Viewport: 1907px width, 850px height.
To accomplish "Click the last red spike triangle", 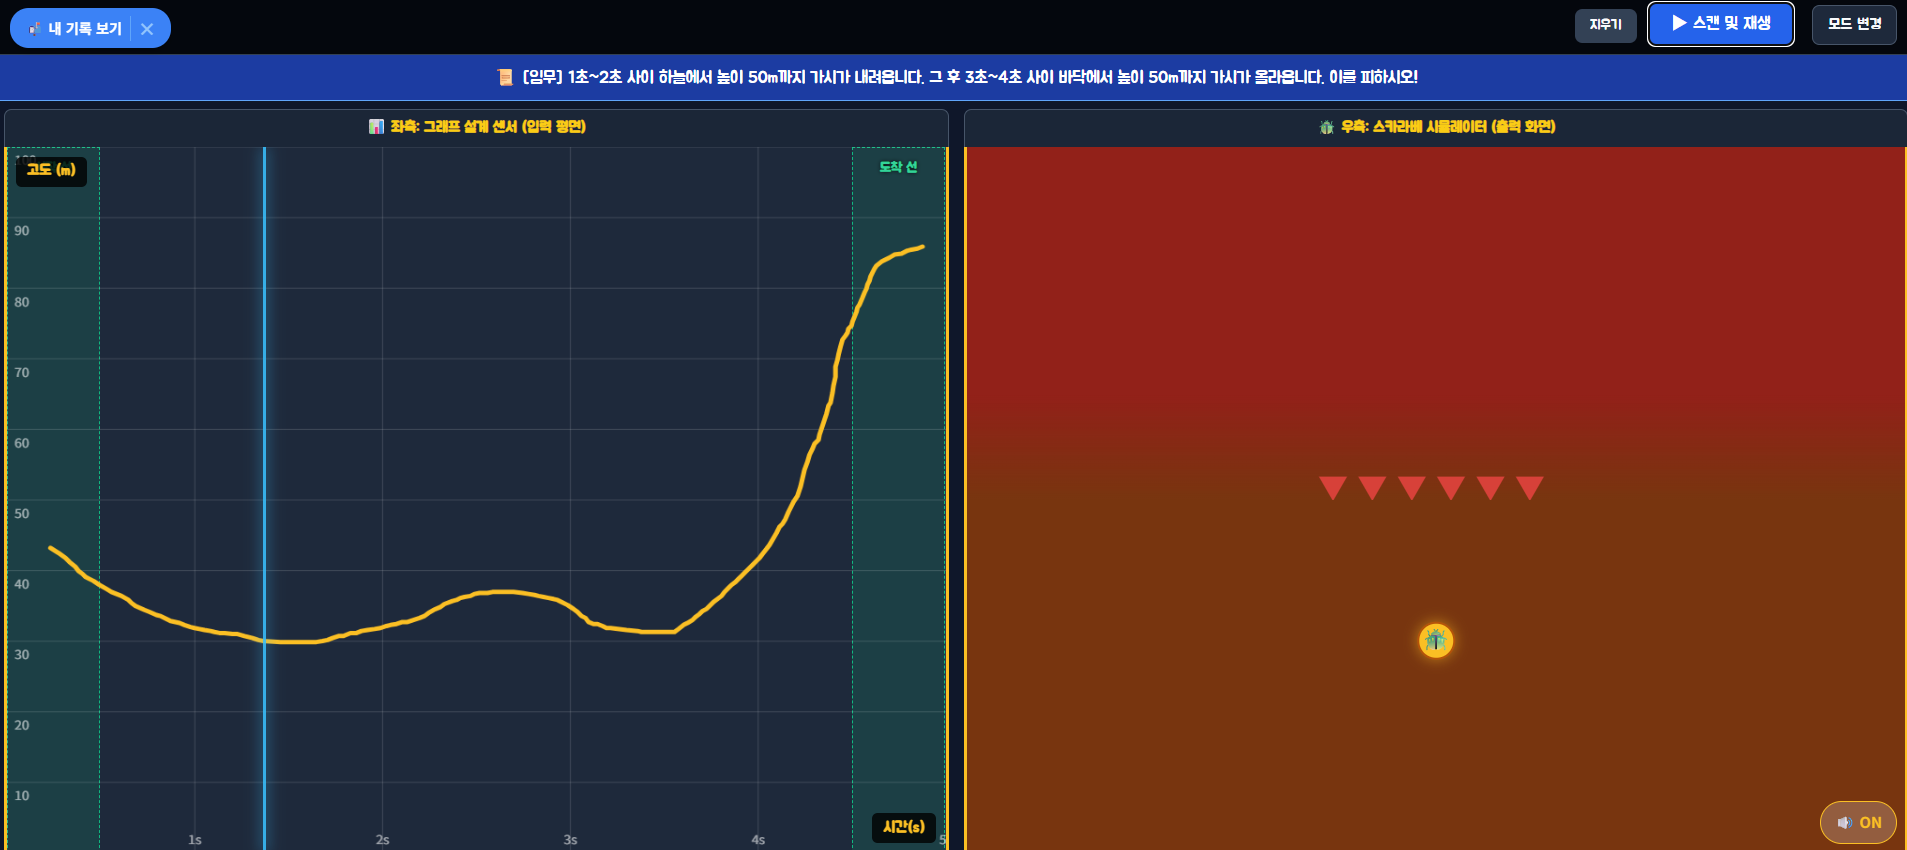I will point(1530,488).
